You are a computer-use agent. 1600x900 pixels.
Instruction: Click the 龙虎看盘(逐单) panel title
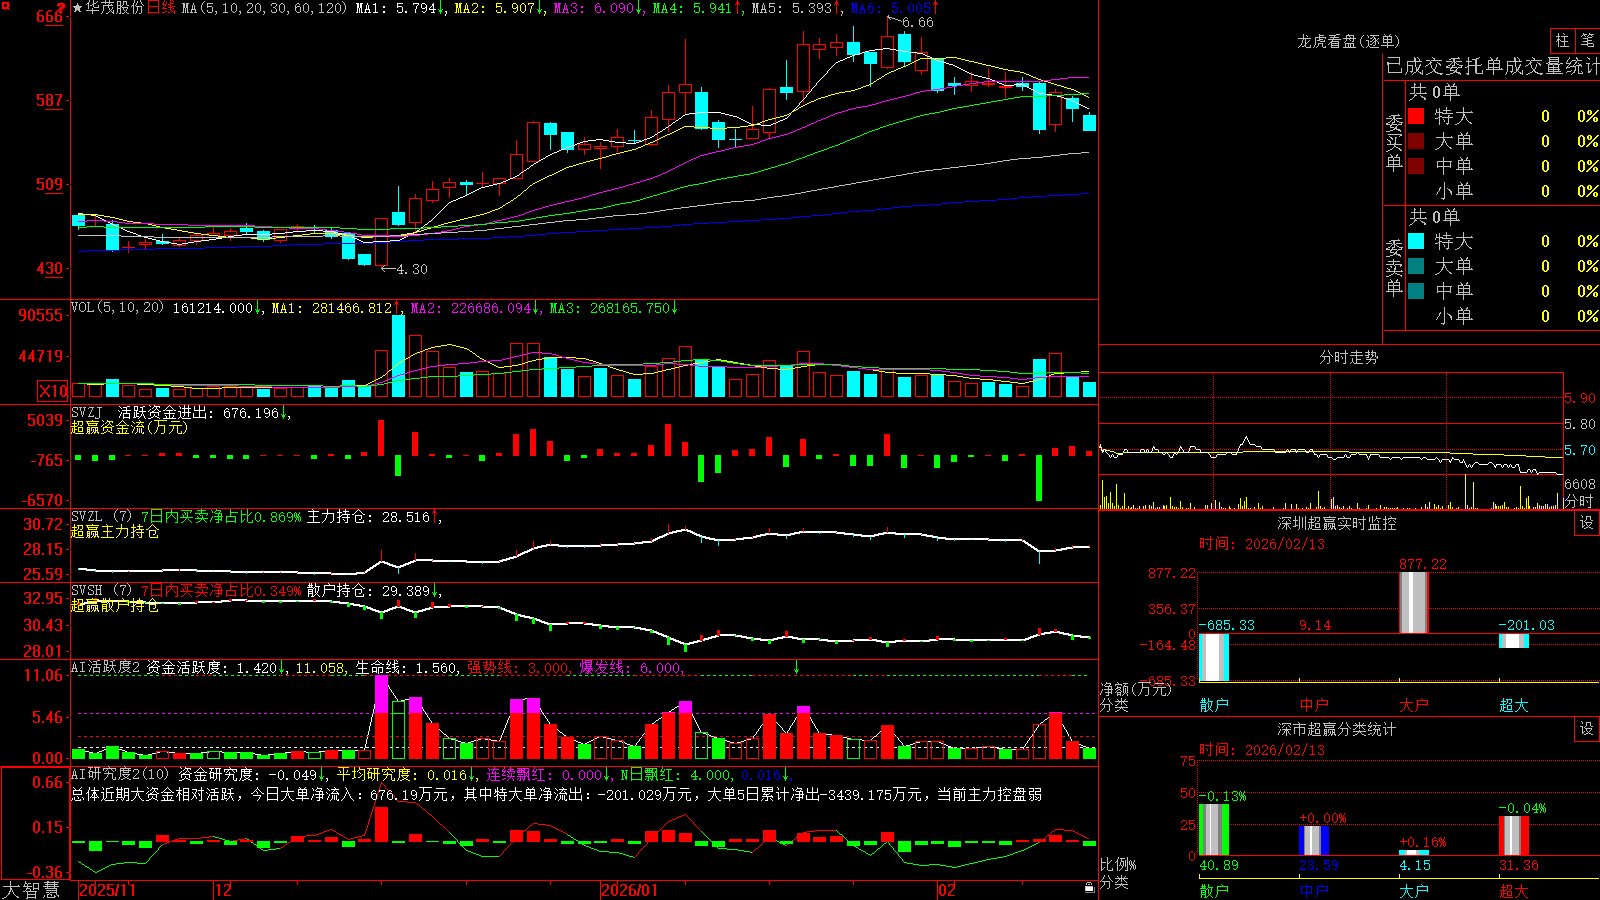[x=1348, y=41]
